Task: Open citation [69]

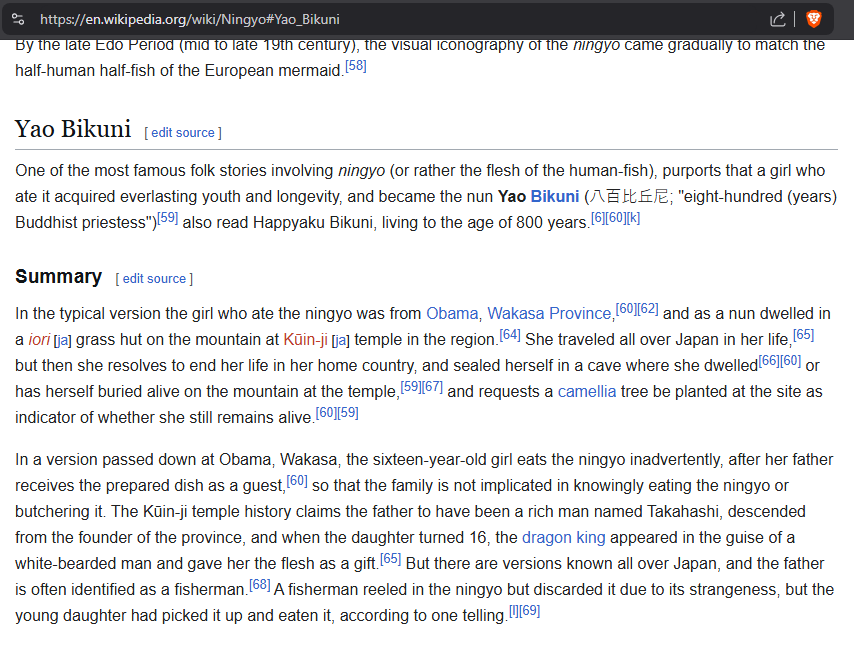Action: (x=530, y=611)
